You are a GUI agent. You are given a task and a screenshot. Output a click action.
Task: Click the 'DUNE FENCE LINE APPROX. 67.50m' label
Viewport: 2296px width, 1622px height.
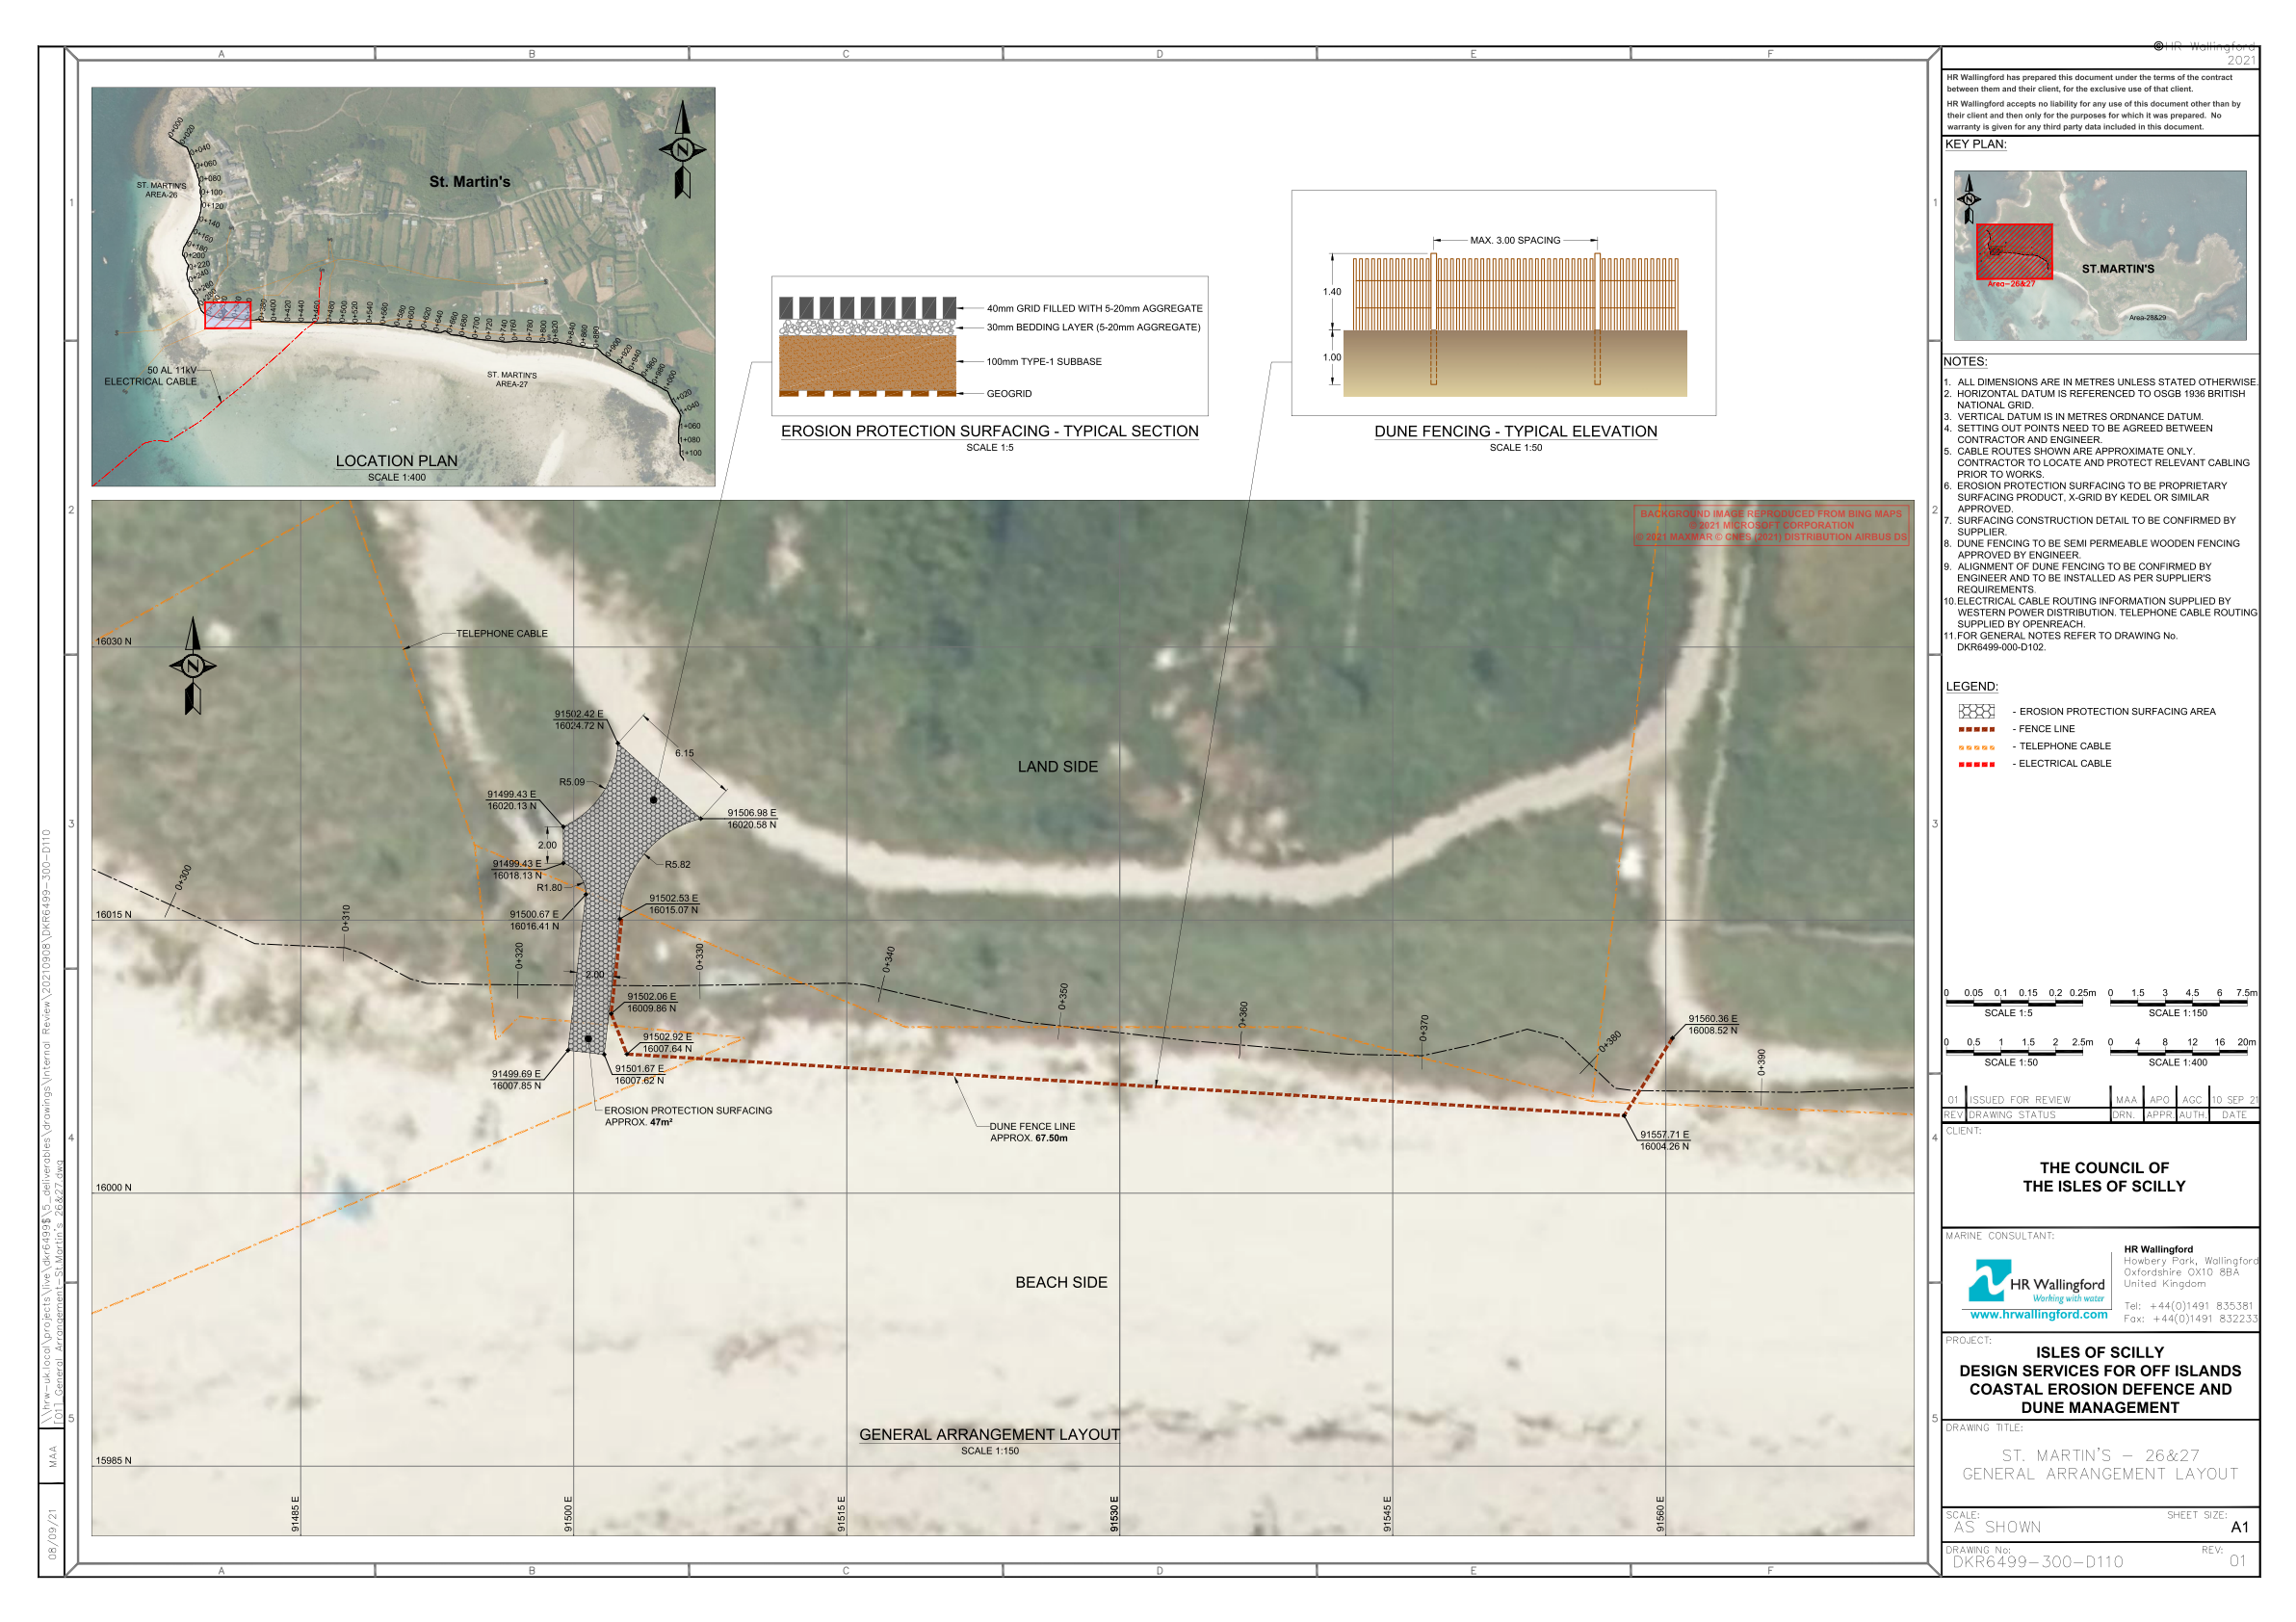1032,1132
